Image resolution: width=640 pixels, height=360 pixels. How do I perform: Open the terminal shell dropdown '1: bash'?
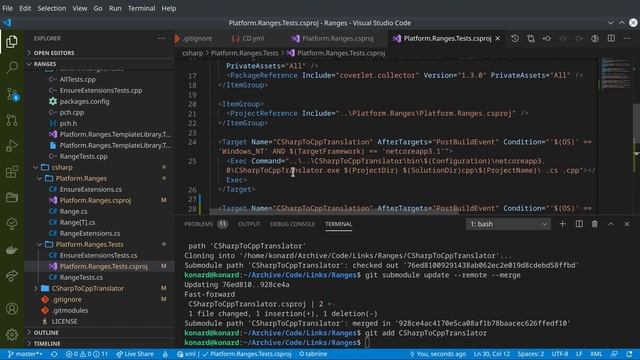click(508, 224)
